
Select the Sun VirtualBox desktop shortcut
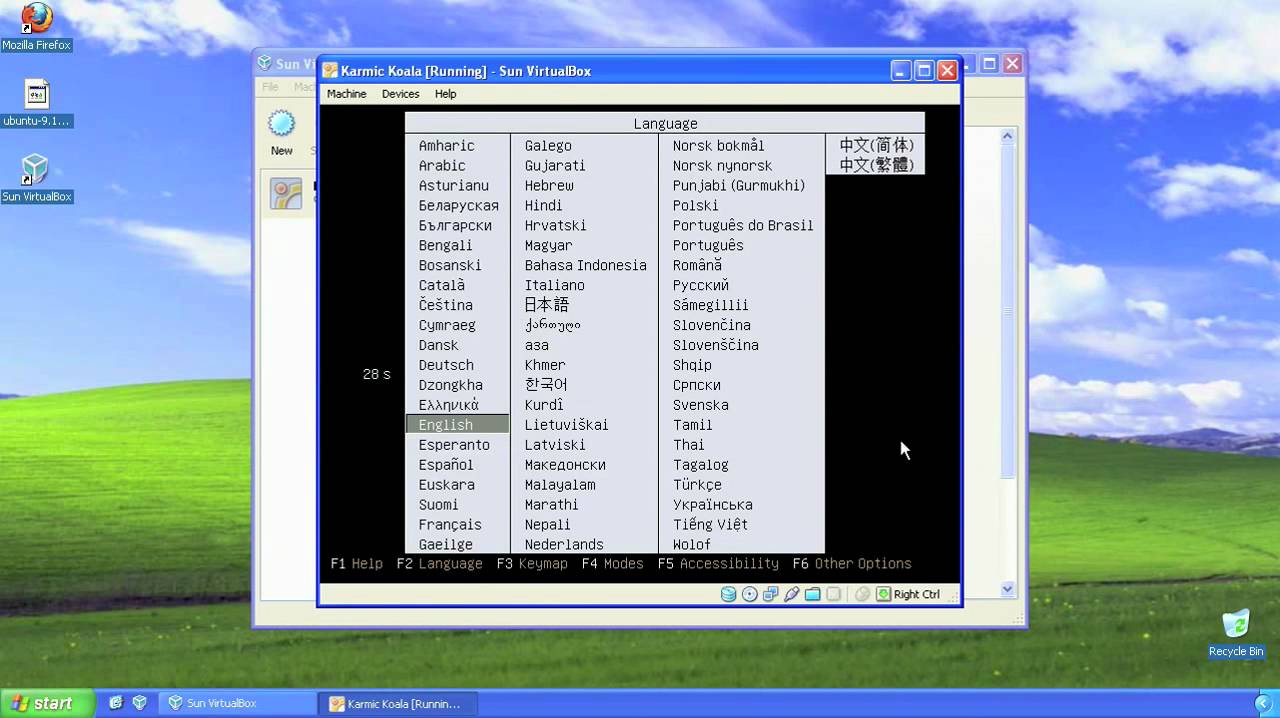(x=37, y=179)
